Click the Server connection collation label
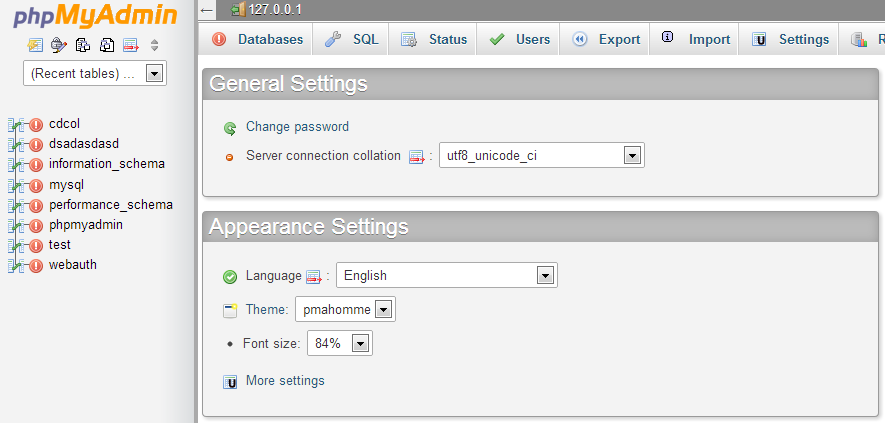The width and height of the screenshot is (885, 423). pos(323,155)
